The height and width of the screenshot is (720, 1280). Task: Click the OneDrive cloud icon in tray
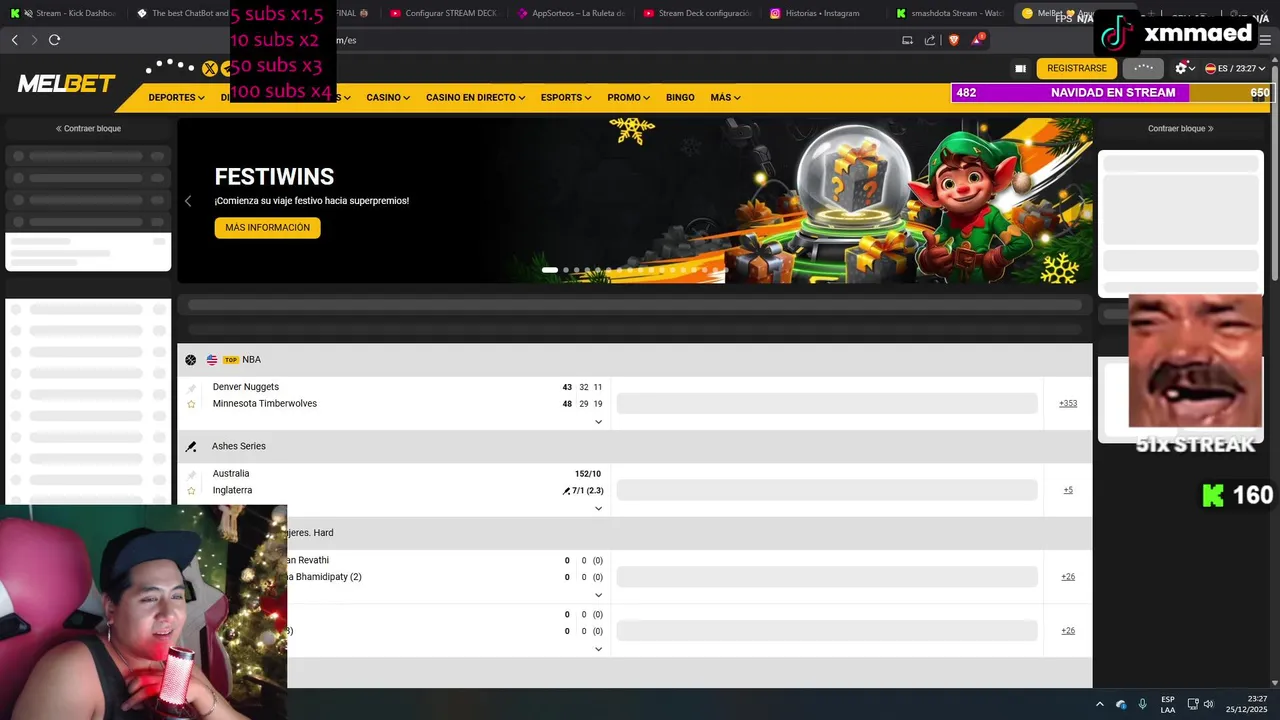point(1121,704)
